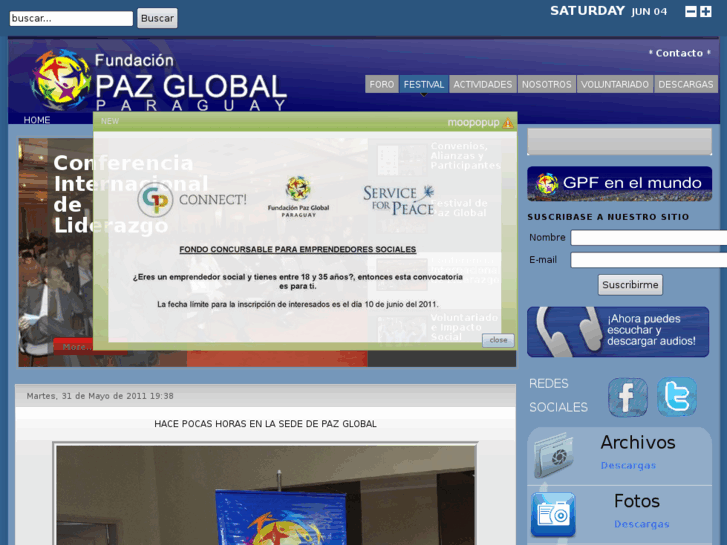Click the Archivos folder icon
727x545 pixels.
(554, 455)
